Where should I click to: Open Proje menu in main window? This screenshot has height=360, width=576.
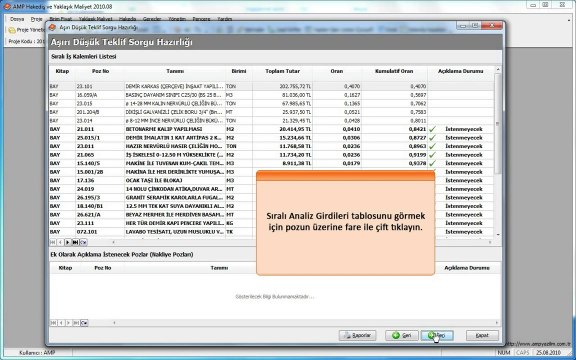36,19
